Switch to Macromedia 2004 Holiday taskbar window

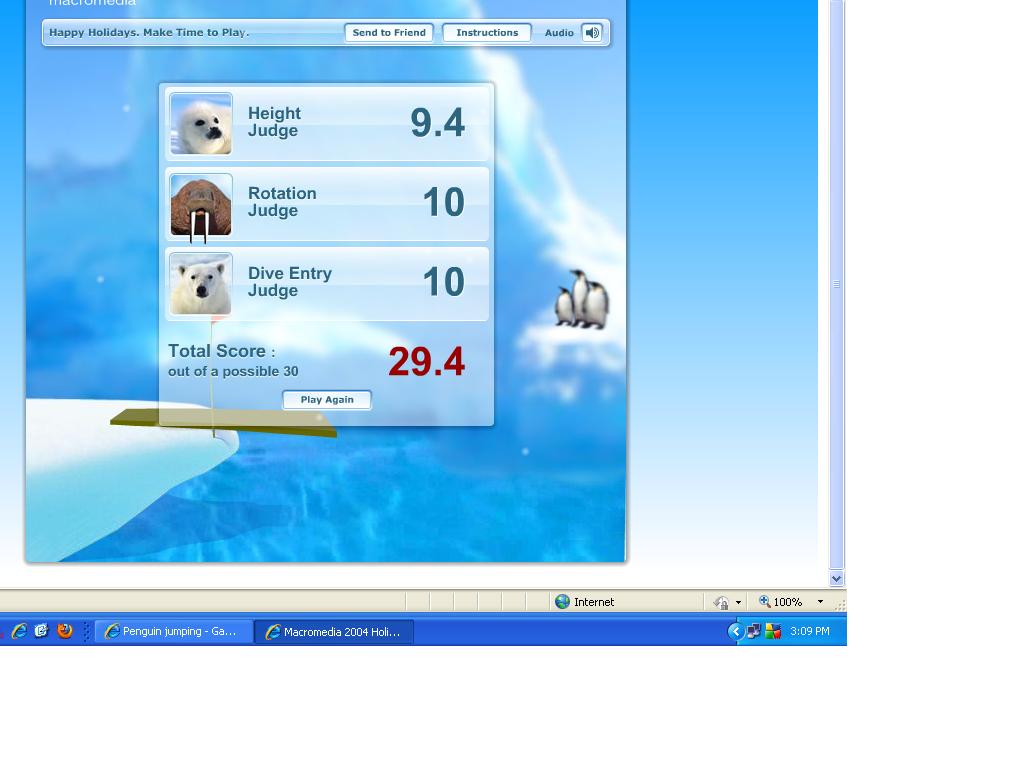(334, 632)
